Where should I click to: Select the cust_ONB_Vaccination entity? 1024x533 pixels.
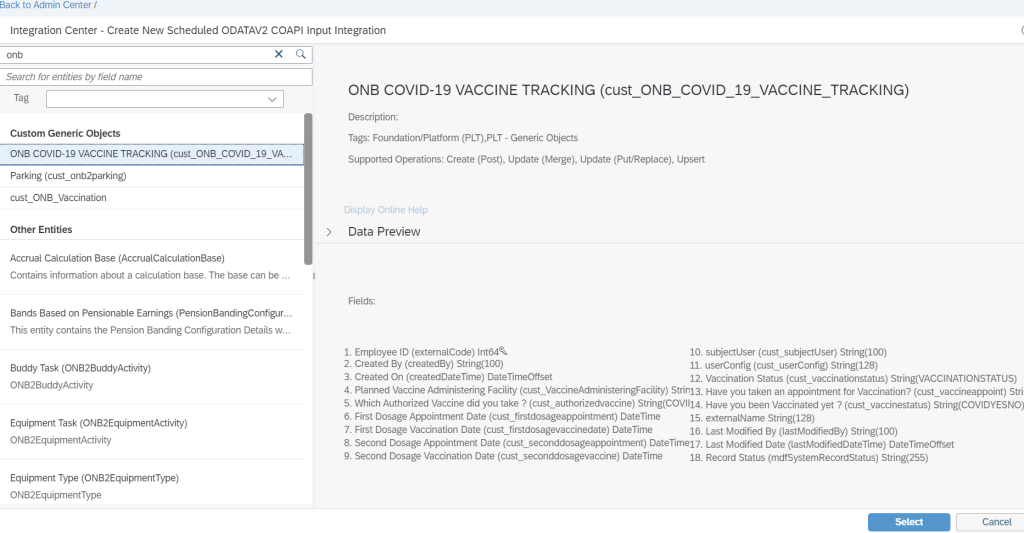click(x=152, y=198)
